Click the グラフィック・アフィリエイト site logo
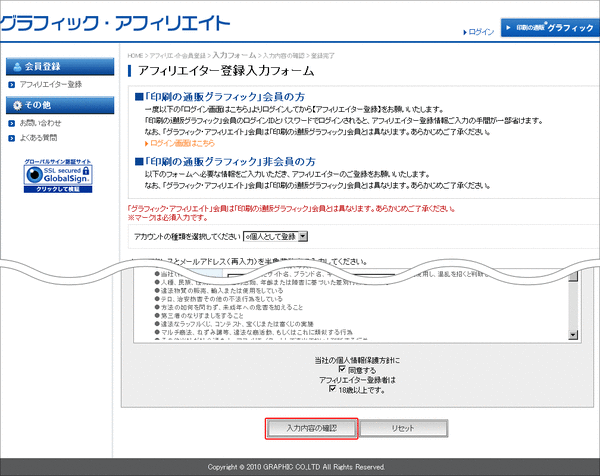The height and width of the screenshot is (476, 600). (115, 24)
